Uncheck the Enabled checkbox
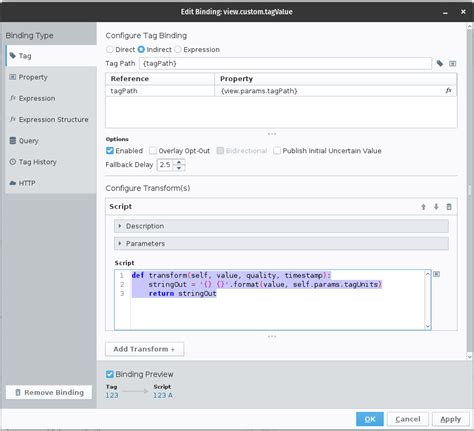 (x=110, y=151)
